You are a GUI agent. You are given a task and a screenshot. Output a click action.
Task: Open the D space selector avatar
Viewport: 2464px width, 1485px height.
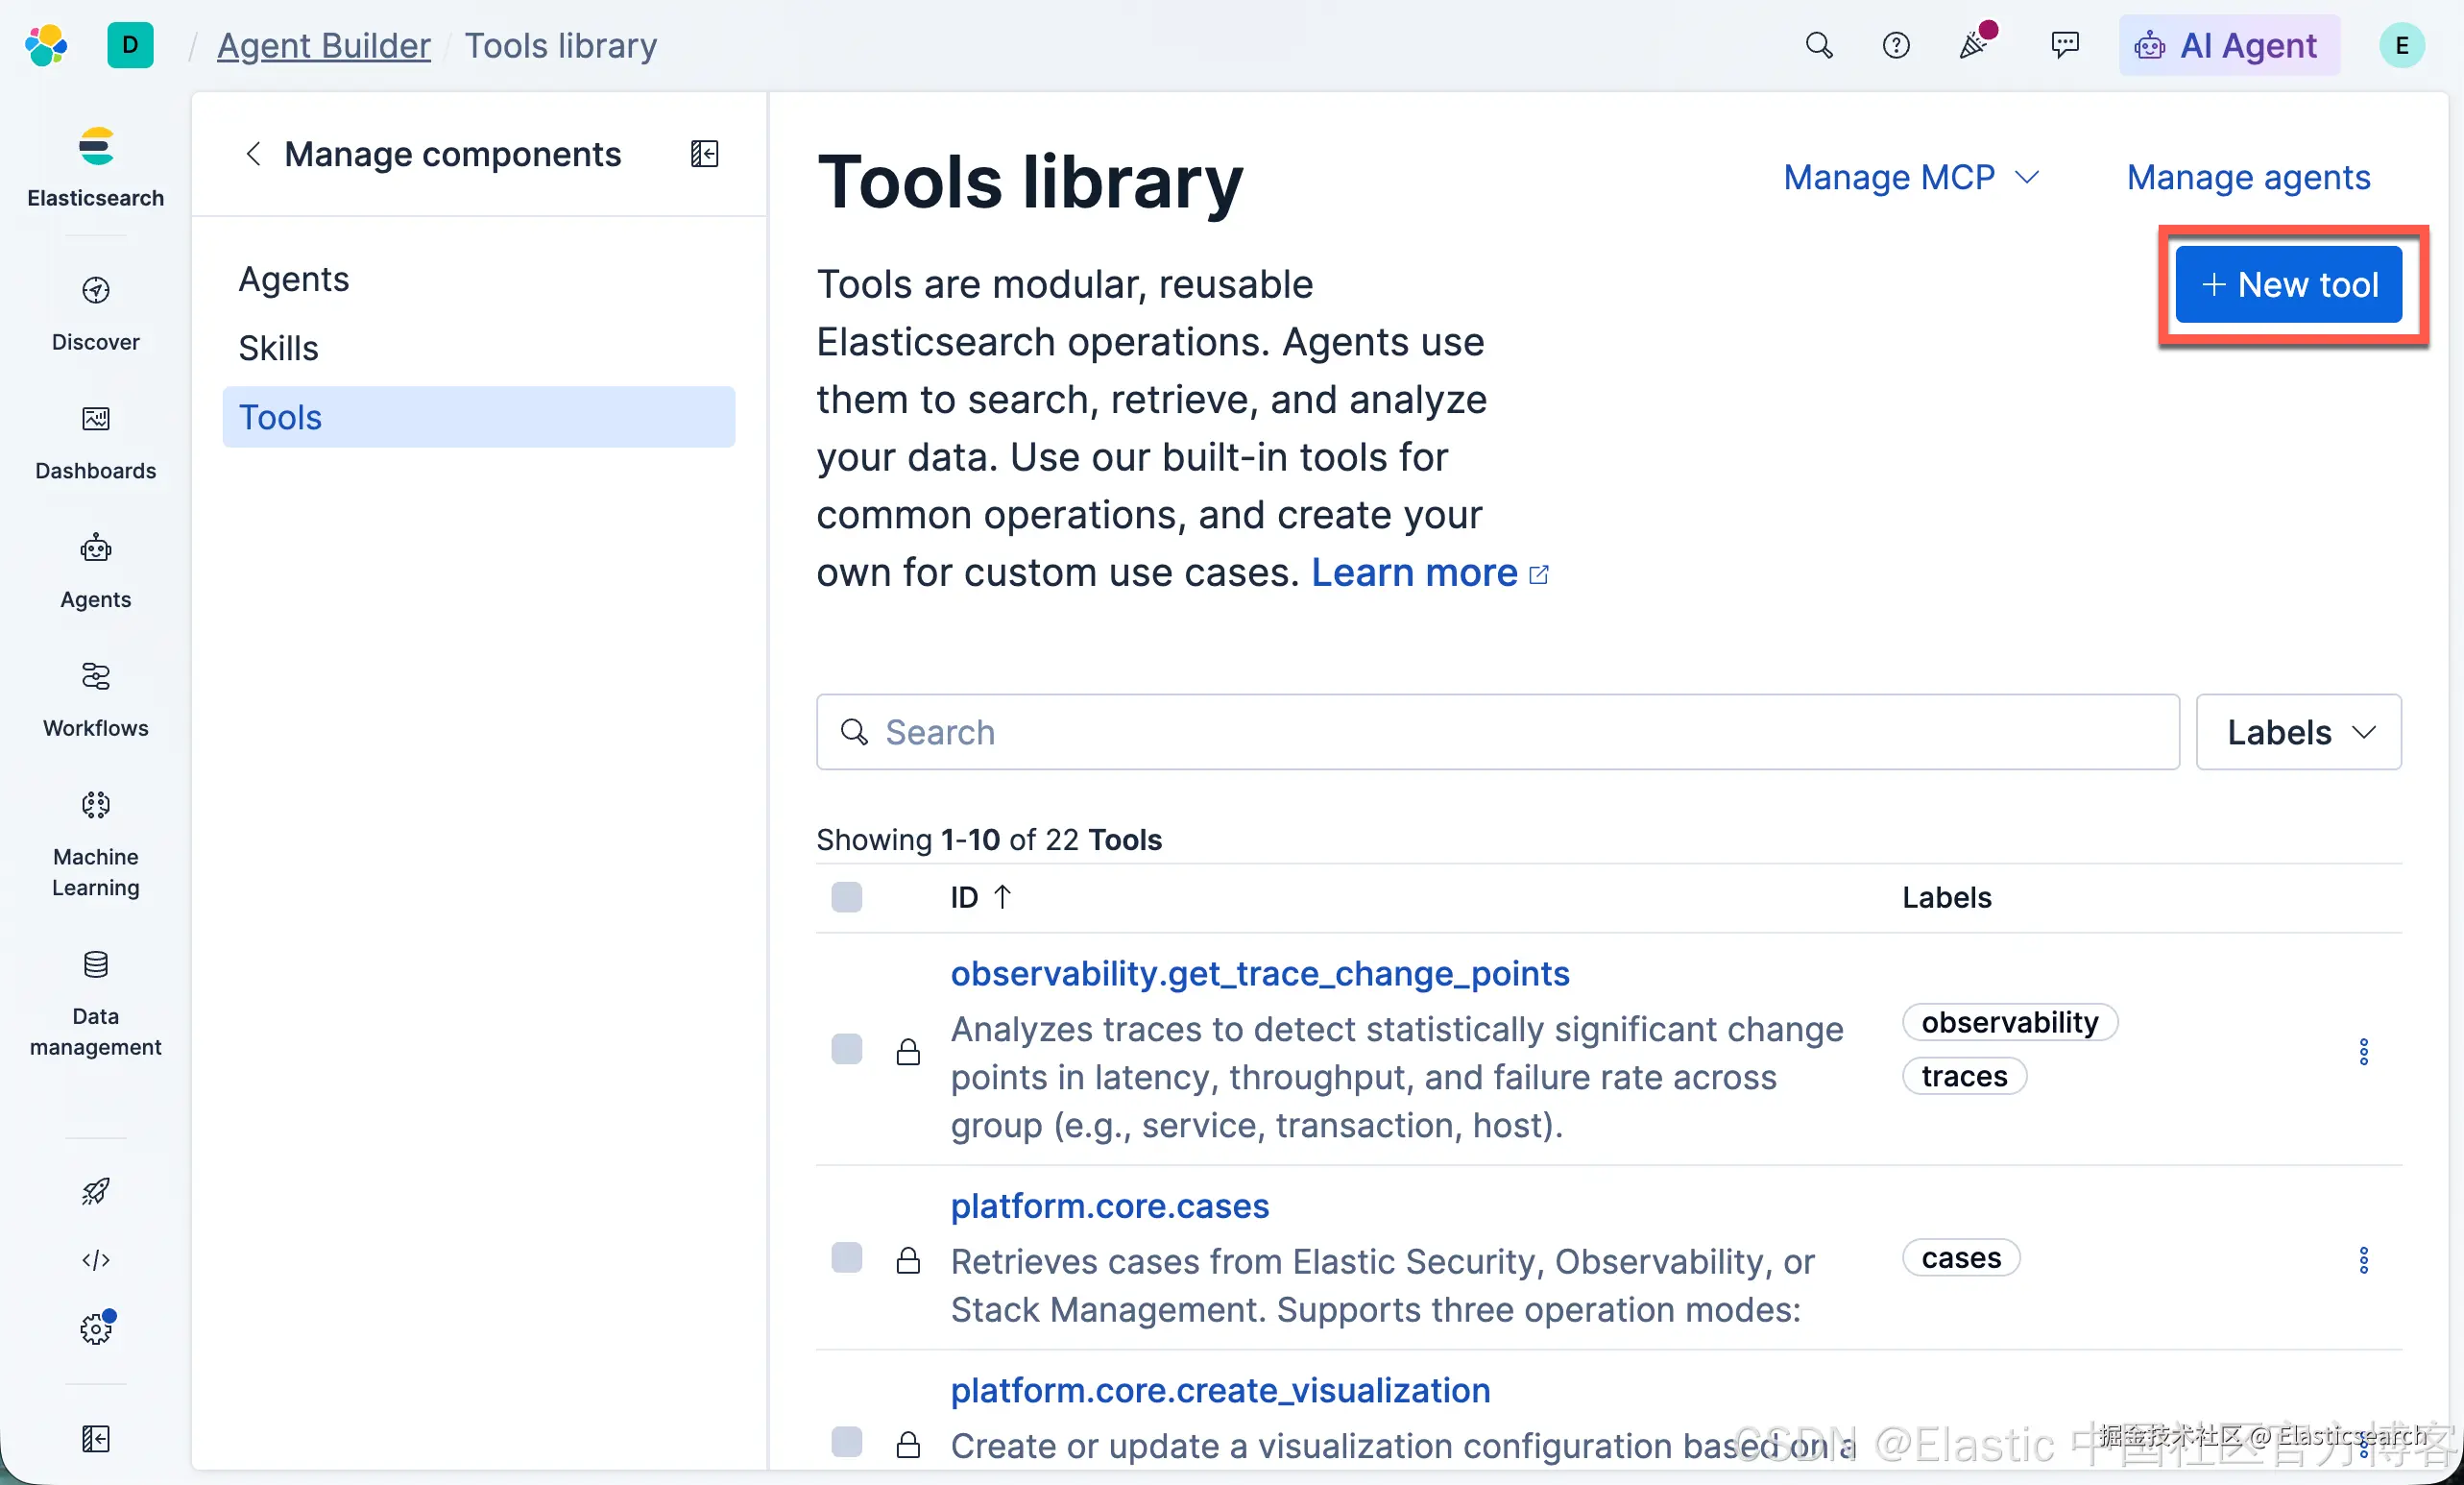(x=130, y=45)
